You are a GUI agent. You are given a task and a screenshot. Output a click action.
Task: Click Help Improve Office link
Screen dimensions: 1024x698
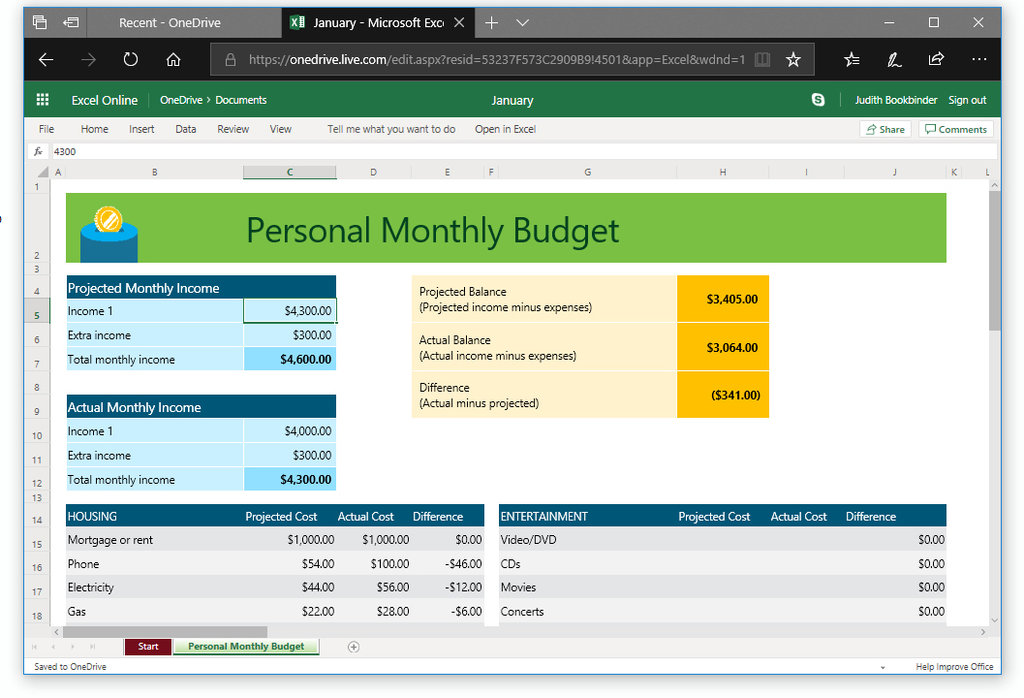[x=954, y=667]
